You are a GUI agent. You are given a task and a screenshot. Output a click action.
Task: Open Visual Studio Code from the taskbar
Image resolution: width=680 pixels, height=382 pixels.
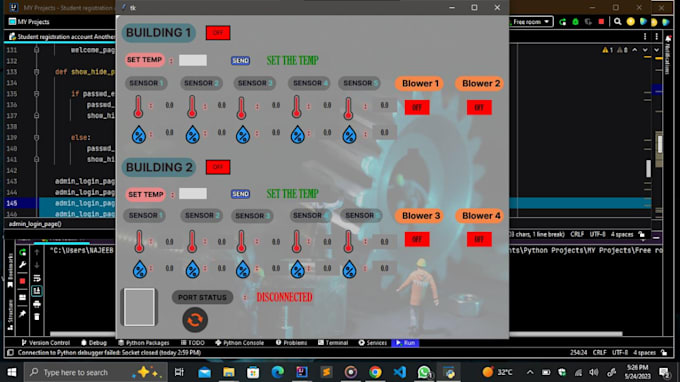pyautogui.click(x=399, y=372)
